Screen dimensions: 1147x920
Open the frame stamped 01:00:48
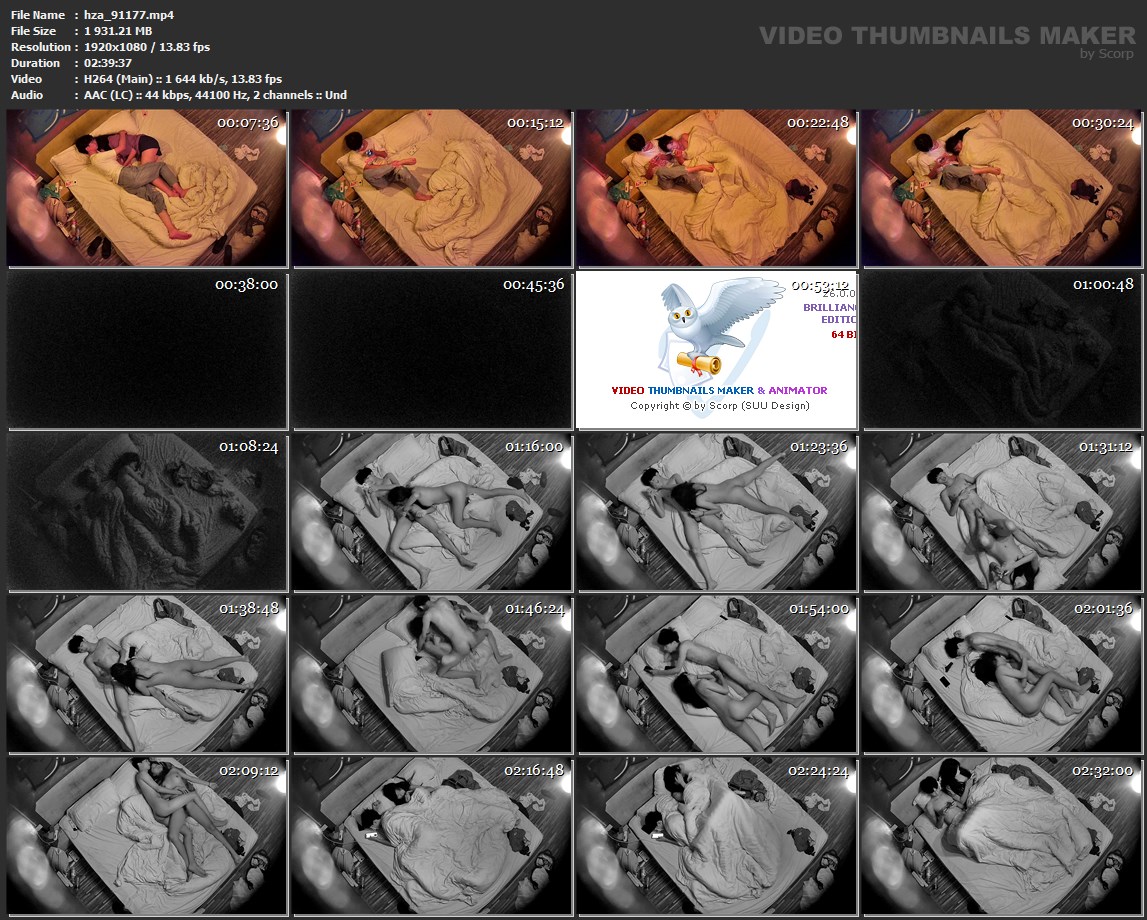point(1002,350)
